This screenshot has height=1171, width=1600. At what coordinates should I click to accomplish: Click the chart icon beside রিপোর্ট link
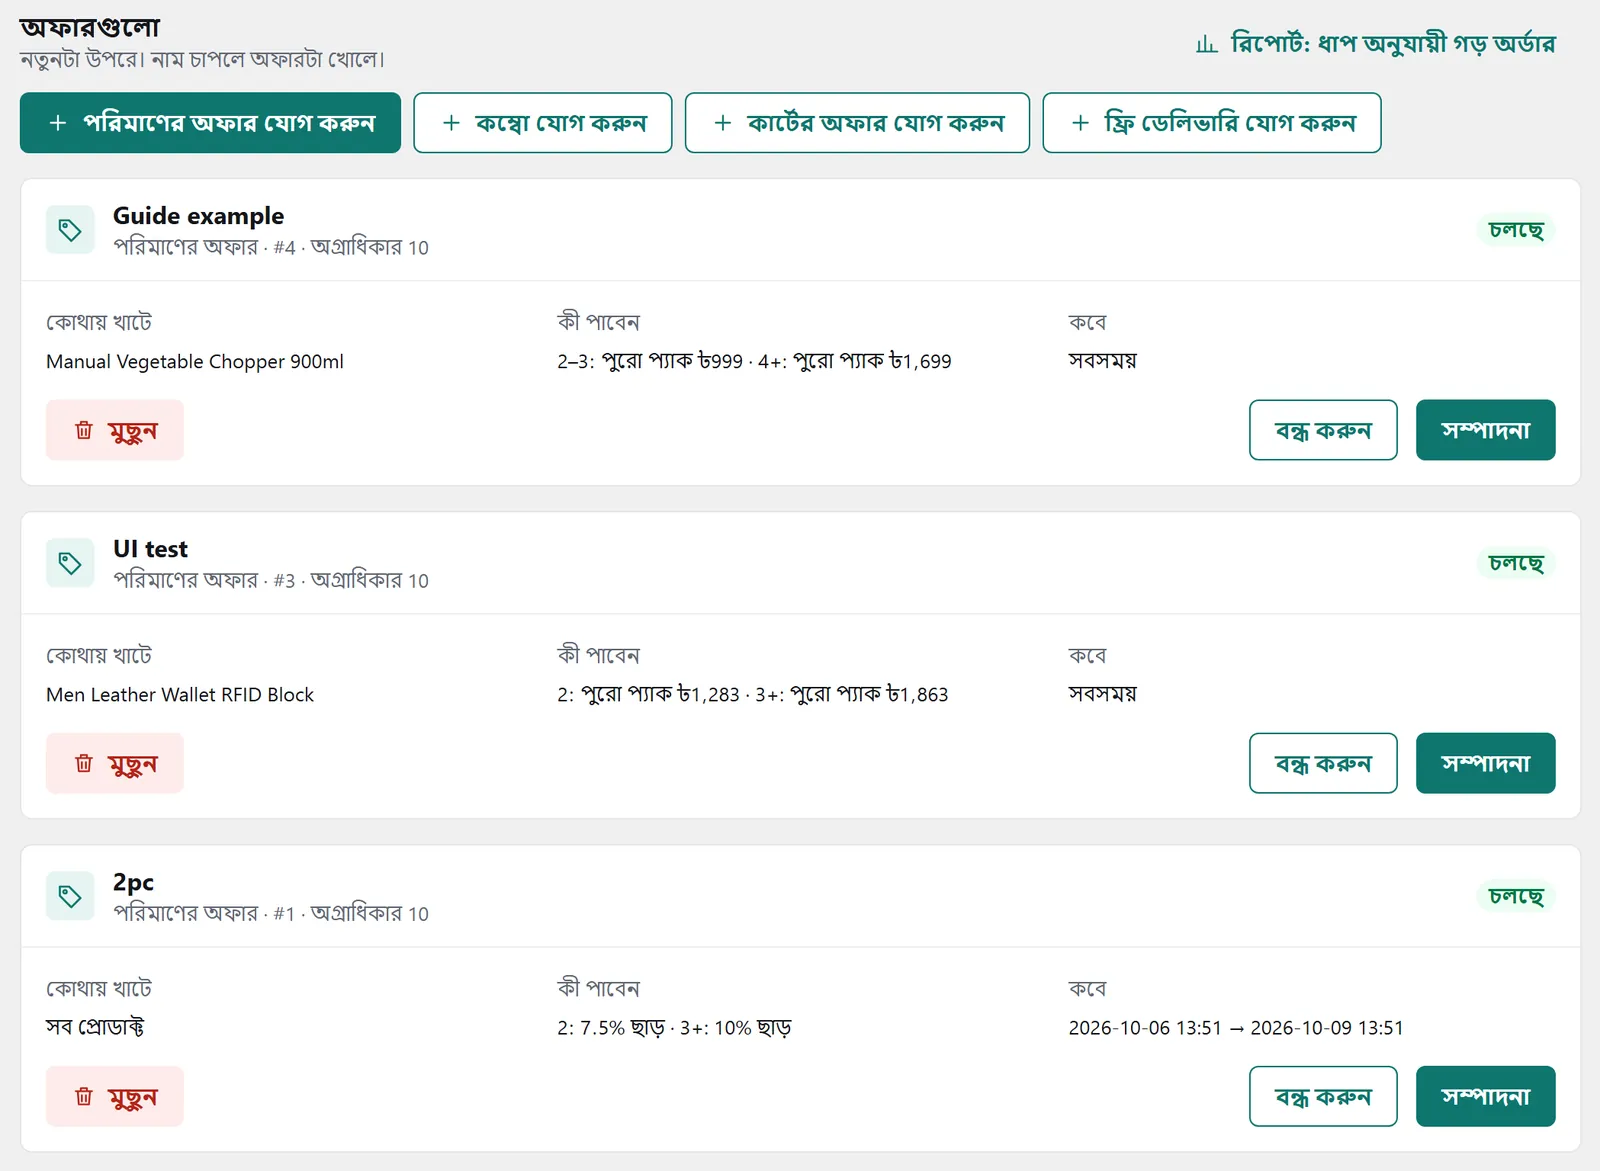pyautogui.click(x=1207, y=44)
